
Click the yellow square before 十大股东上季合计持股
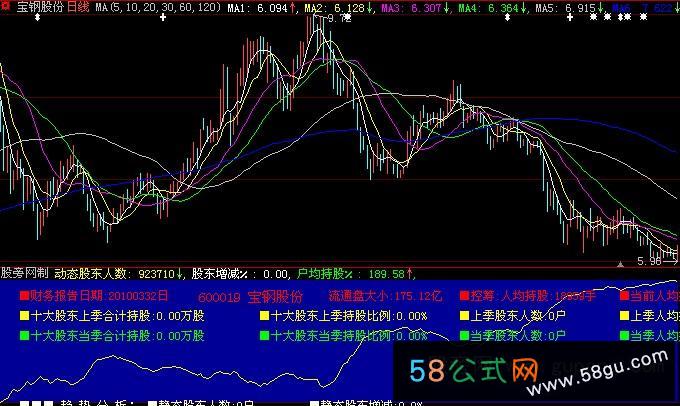click(x=25, y=316)
